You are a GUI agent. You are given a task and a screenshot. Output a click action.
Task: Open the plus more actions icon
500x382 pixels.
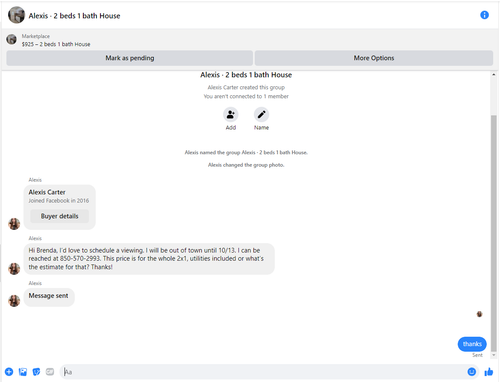[9, 372]
